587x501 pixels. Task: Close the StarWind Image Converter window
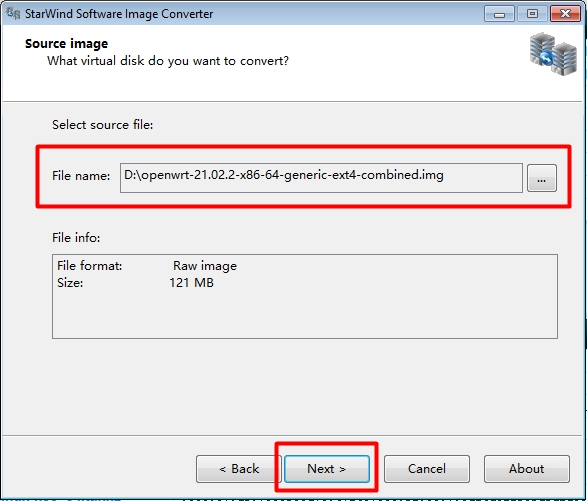click(565, 14)
